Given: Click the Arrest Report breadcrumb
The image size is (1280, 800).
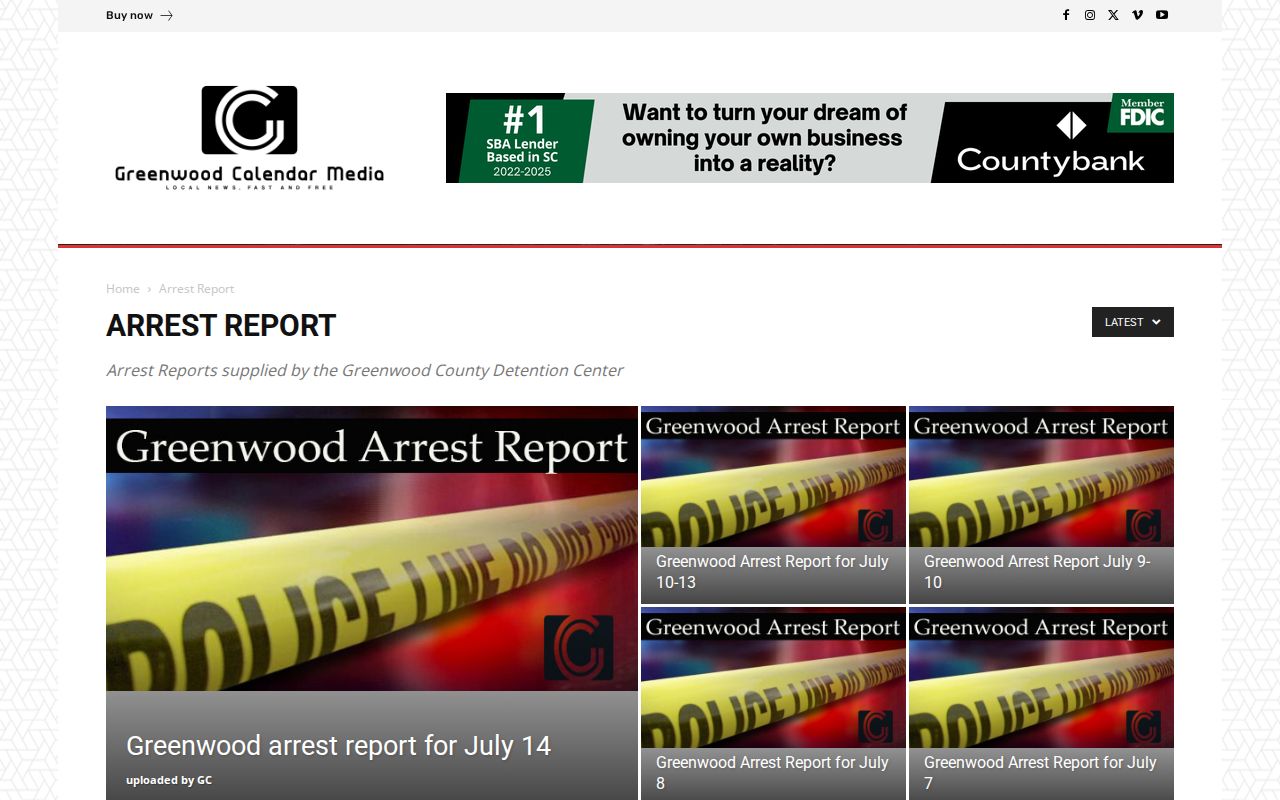Looking at the screenshot, I should 197,289.
